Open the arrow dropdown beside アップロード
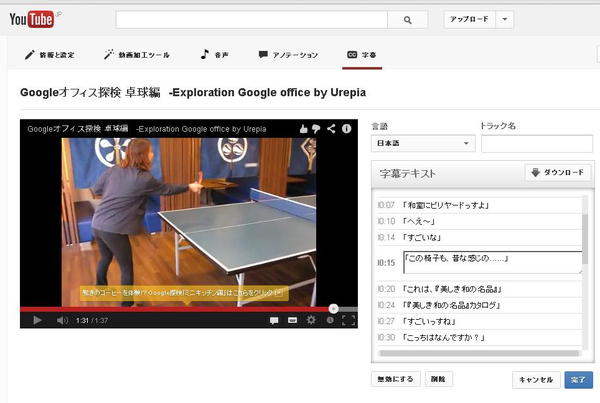Viewport: 600px width, 403px height. [x=506, y=19]
